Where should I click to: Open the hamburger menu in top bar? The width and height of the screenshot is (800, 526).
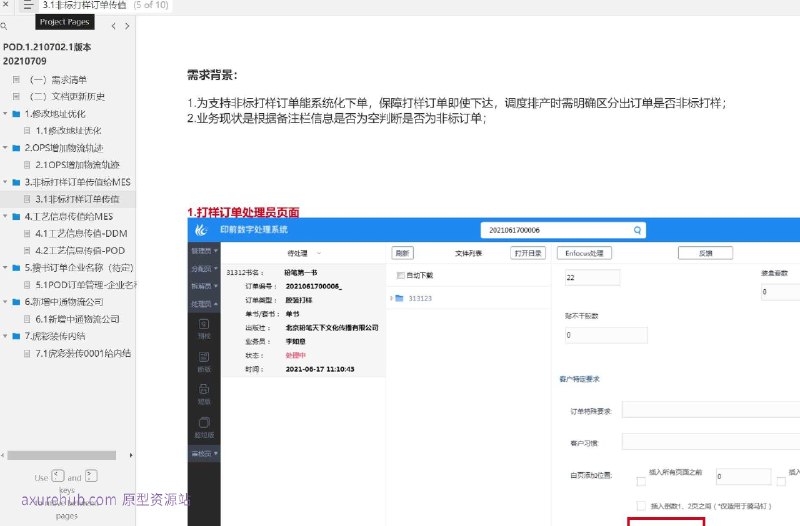(28, 6)
